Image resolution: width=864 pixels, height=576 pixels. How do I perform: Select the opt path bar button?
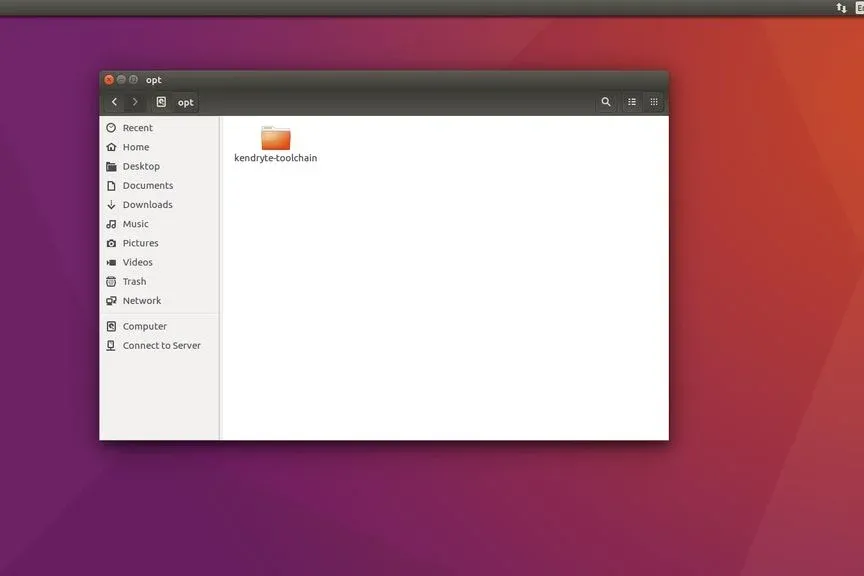(186, 103)
